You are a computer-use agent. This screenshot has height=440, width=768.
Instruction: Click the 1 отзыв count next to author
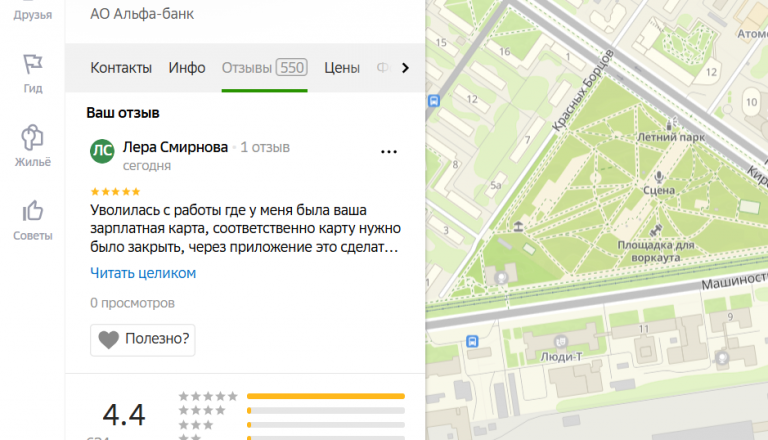(265, 147)
